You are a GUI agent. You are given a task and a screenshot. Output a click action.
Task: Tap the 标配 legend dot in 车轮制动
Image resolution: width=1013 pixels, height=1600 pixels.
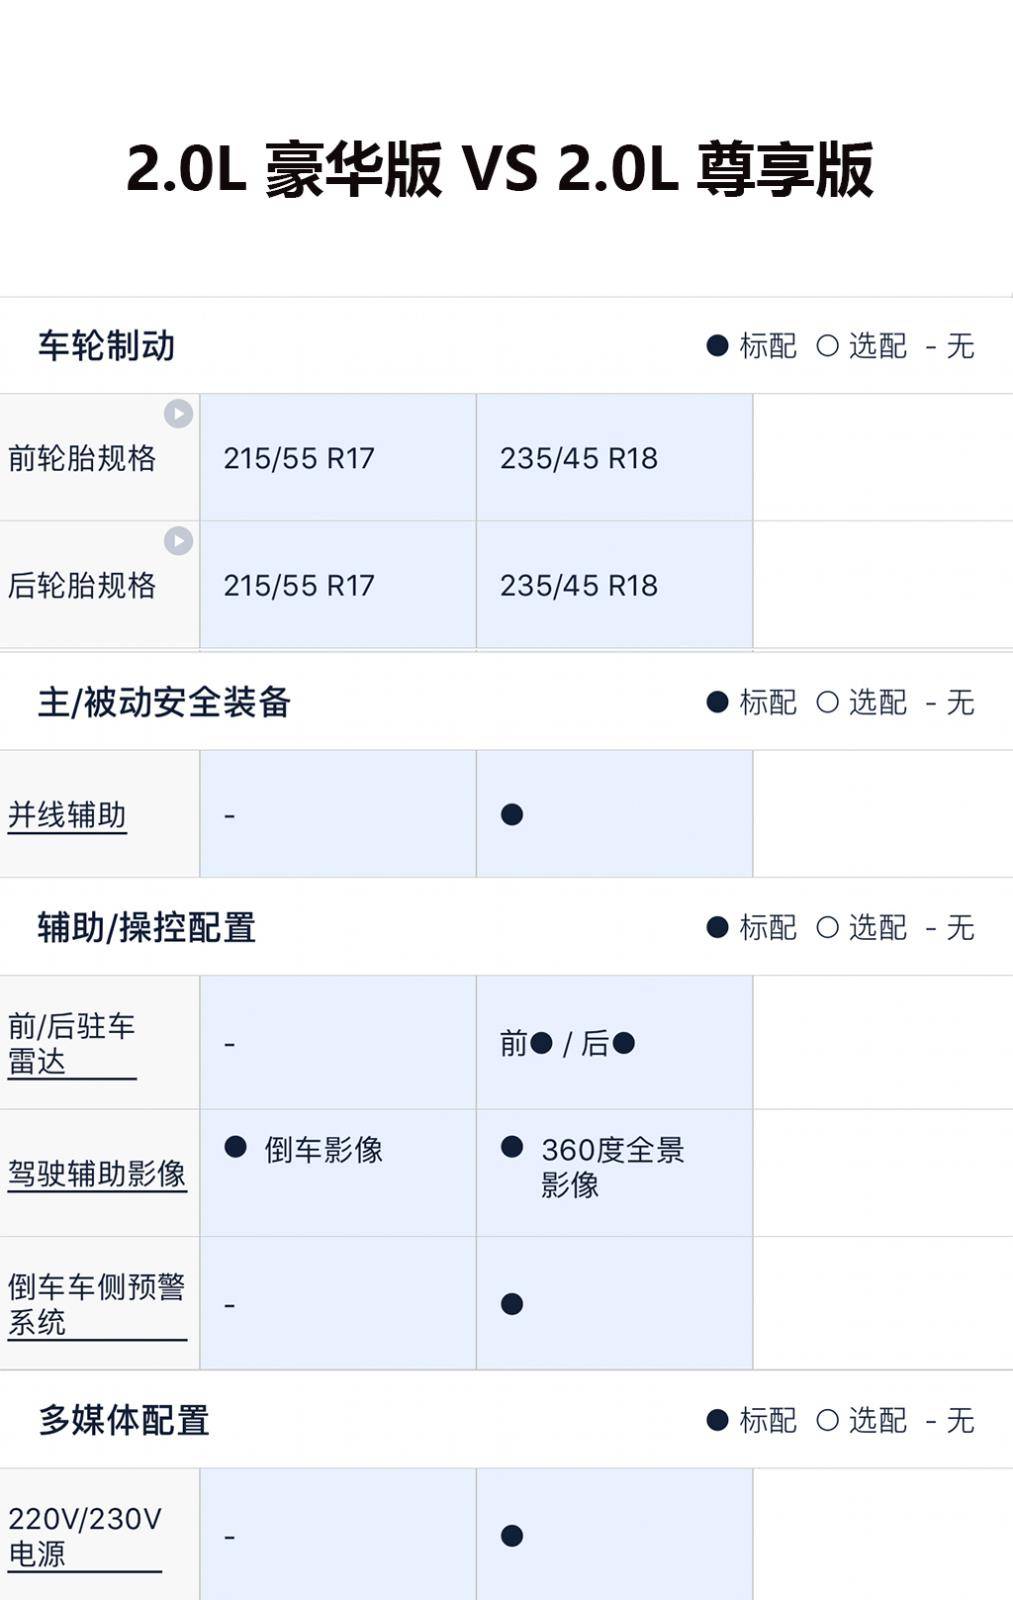click(717, 346)
